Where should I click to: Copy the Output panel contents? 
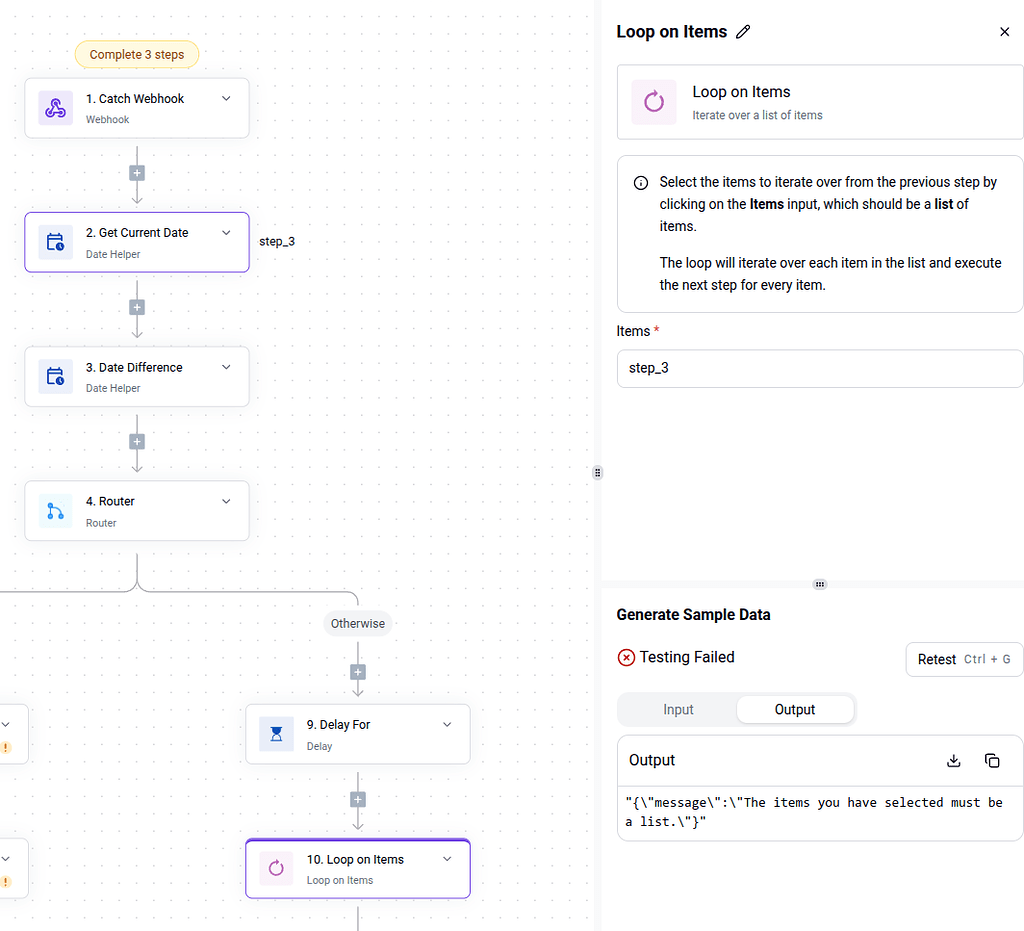click(x=992, y=760)
